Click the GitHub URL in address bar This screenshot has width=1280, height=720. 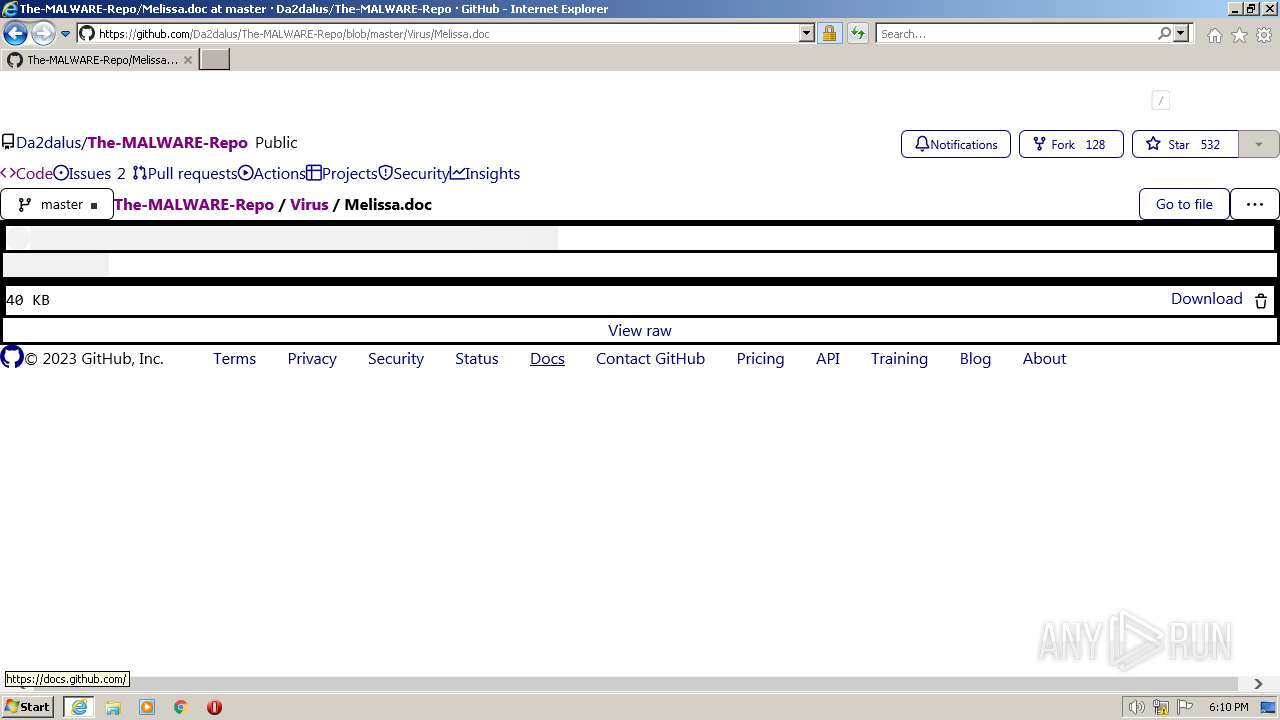(294, 34)
